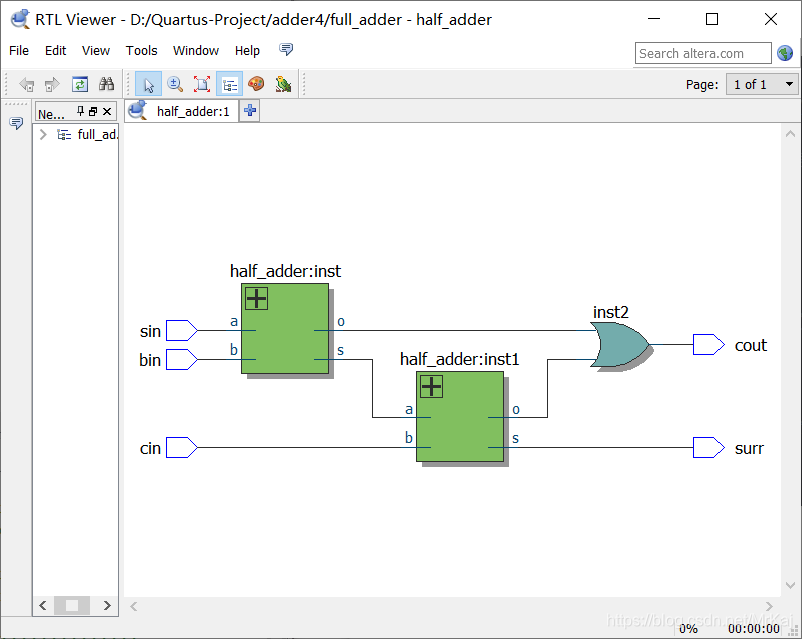
Task: Open the Tools menu
Action: [142, 51]
